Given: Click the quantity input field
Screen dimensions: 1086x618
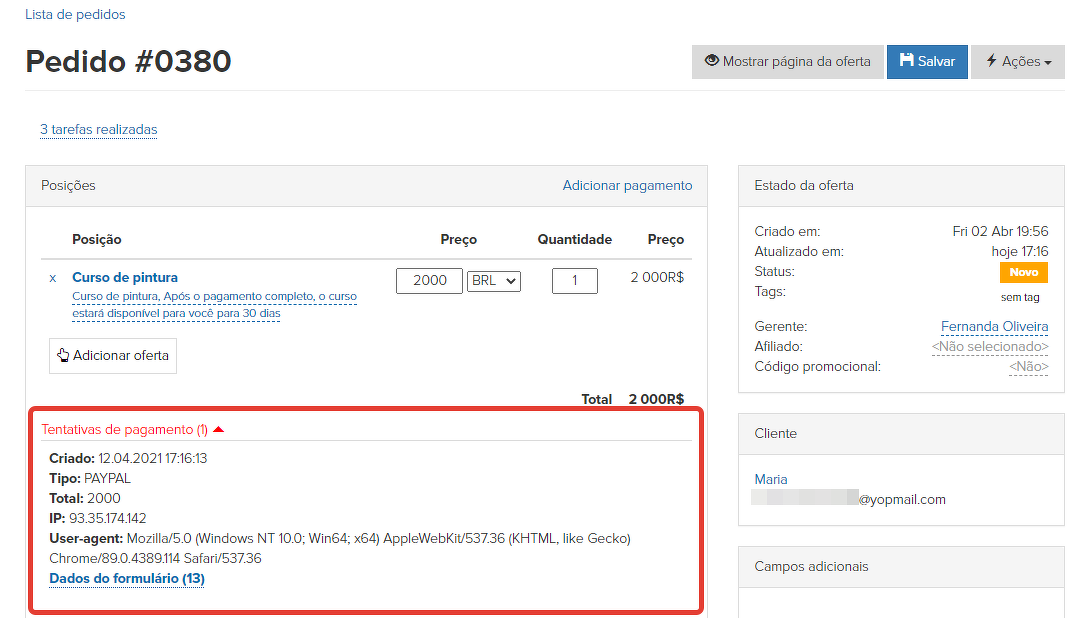Looking at the screenshot, I should (x=574, y=281).
